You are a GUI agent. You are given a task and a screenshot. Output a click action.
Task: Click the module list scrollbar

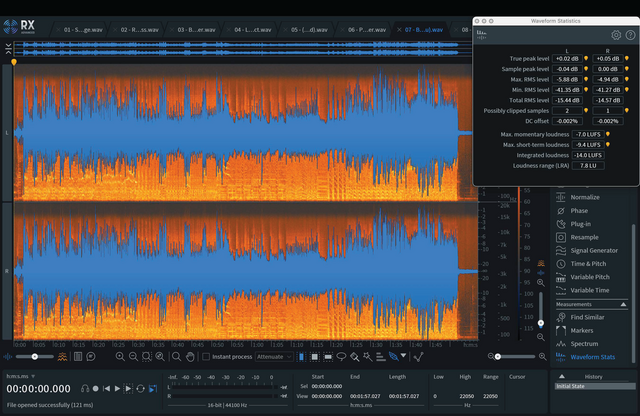633,293
